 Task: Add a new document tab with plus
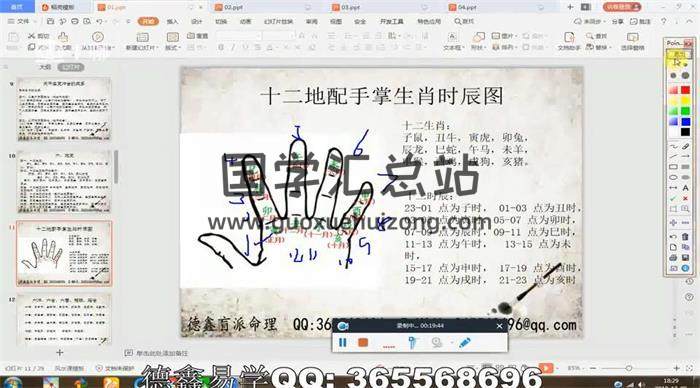click(x=570, y=7)
